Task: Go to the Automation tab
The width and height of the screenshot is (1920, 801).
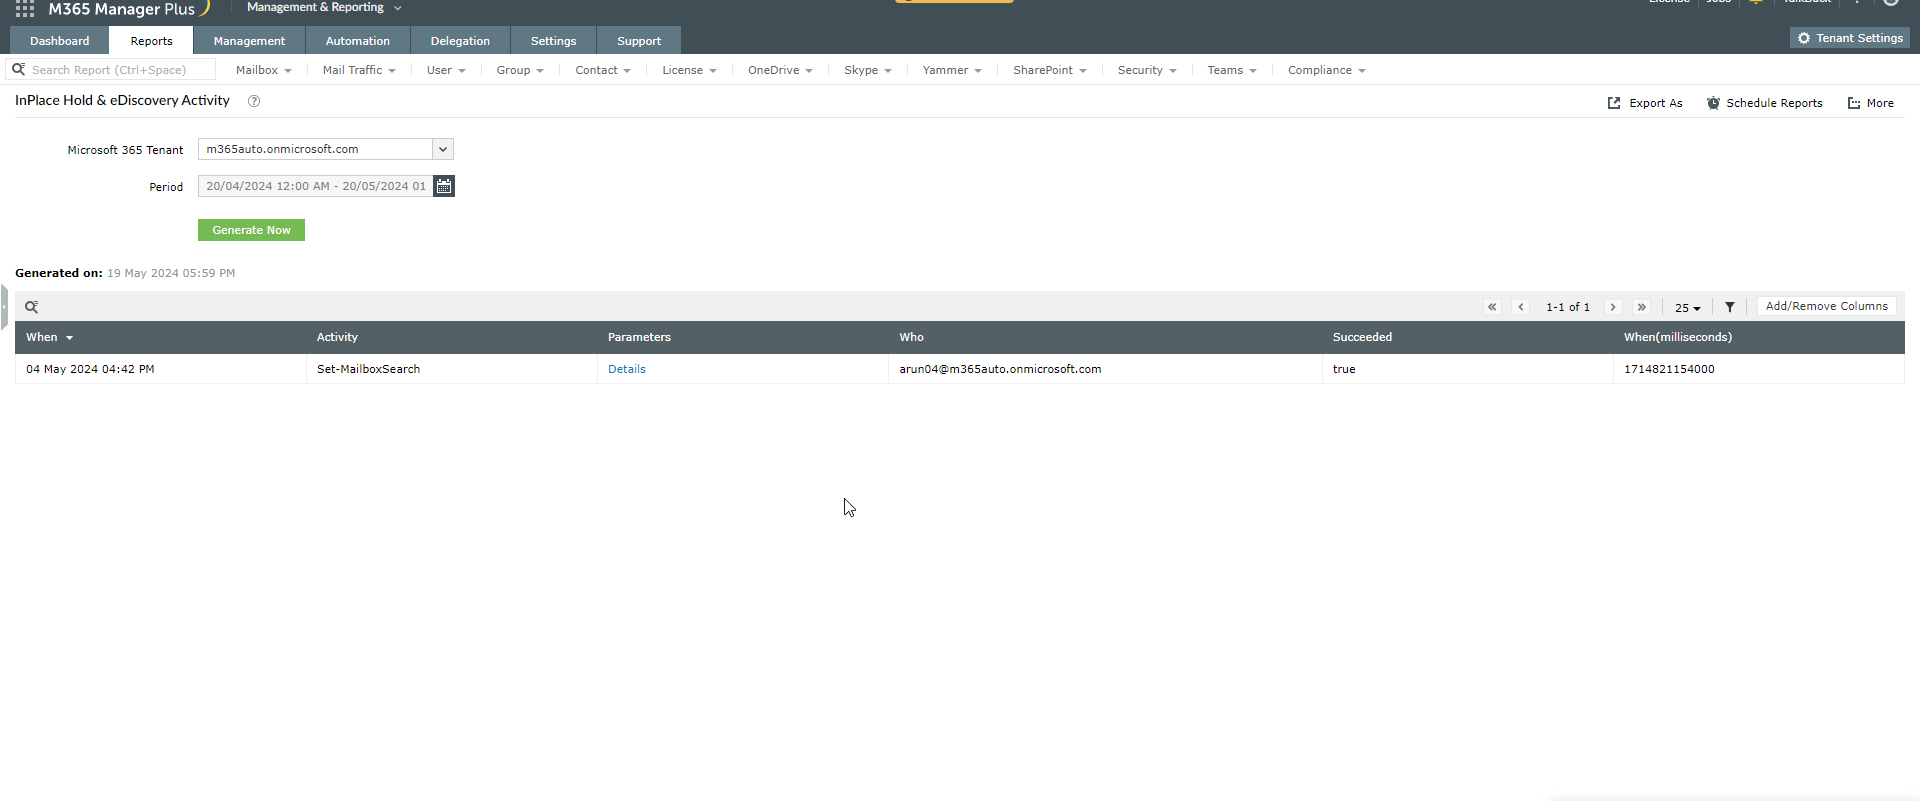Action: (358, 41)
